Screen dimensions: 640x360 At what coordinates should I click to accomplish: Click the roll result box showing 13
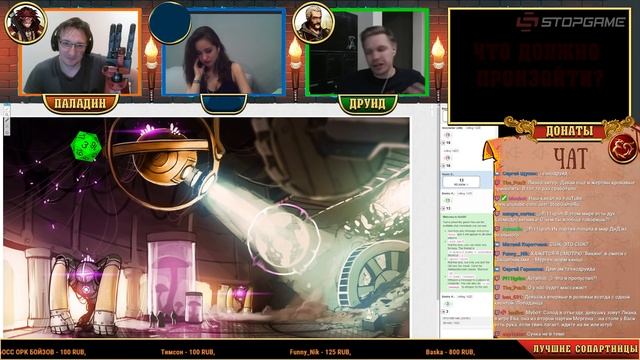pos(461,181)
